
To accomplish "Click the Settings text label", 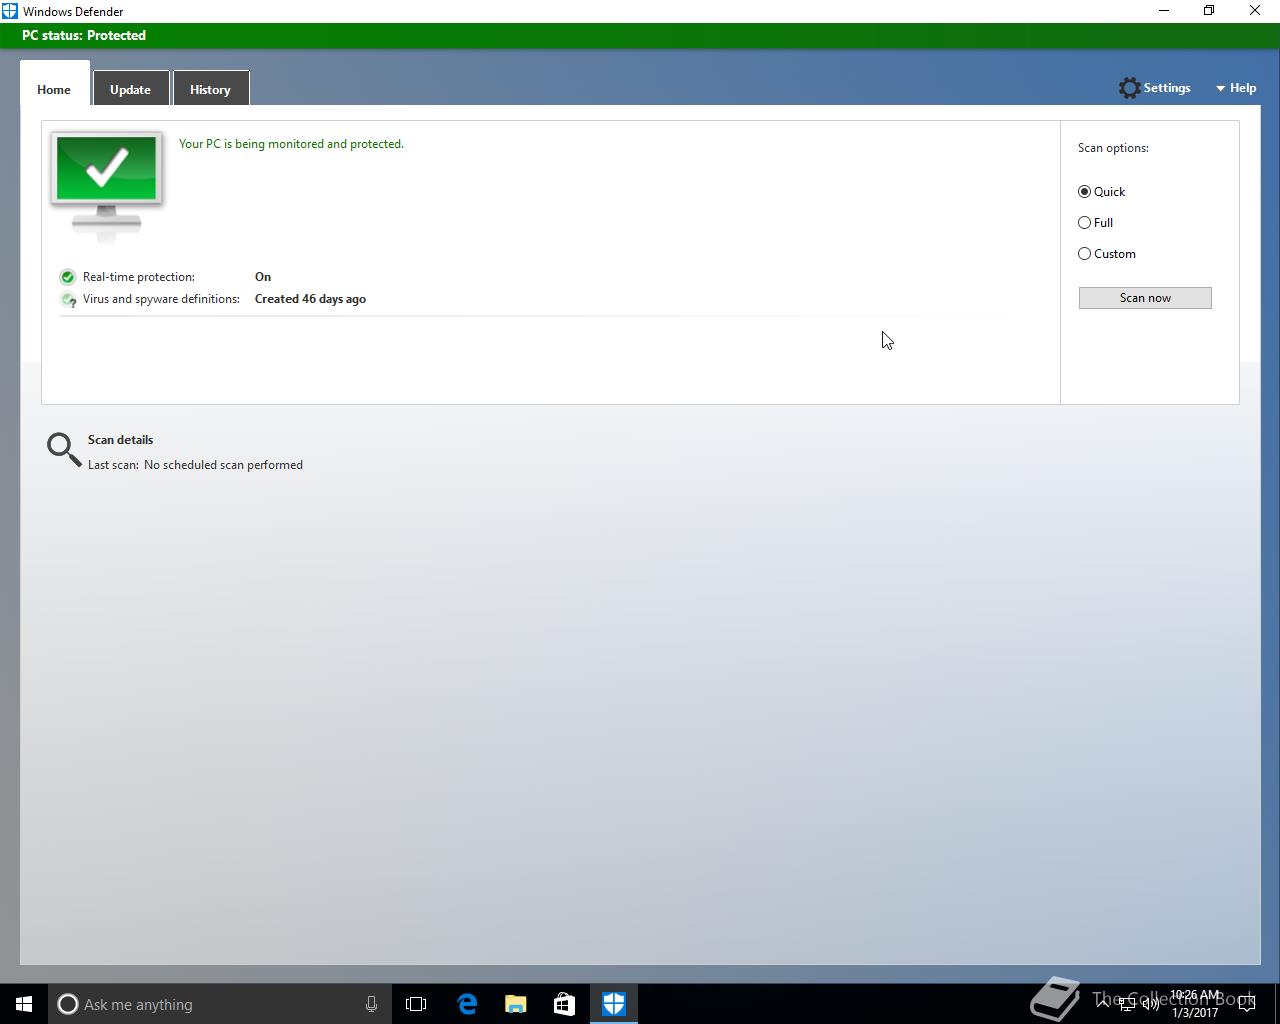I will (x=1167, y=88).
